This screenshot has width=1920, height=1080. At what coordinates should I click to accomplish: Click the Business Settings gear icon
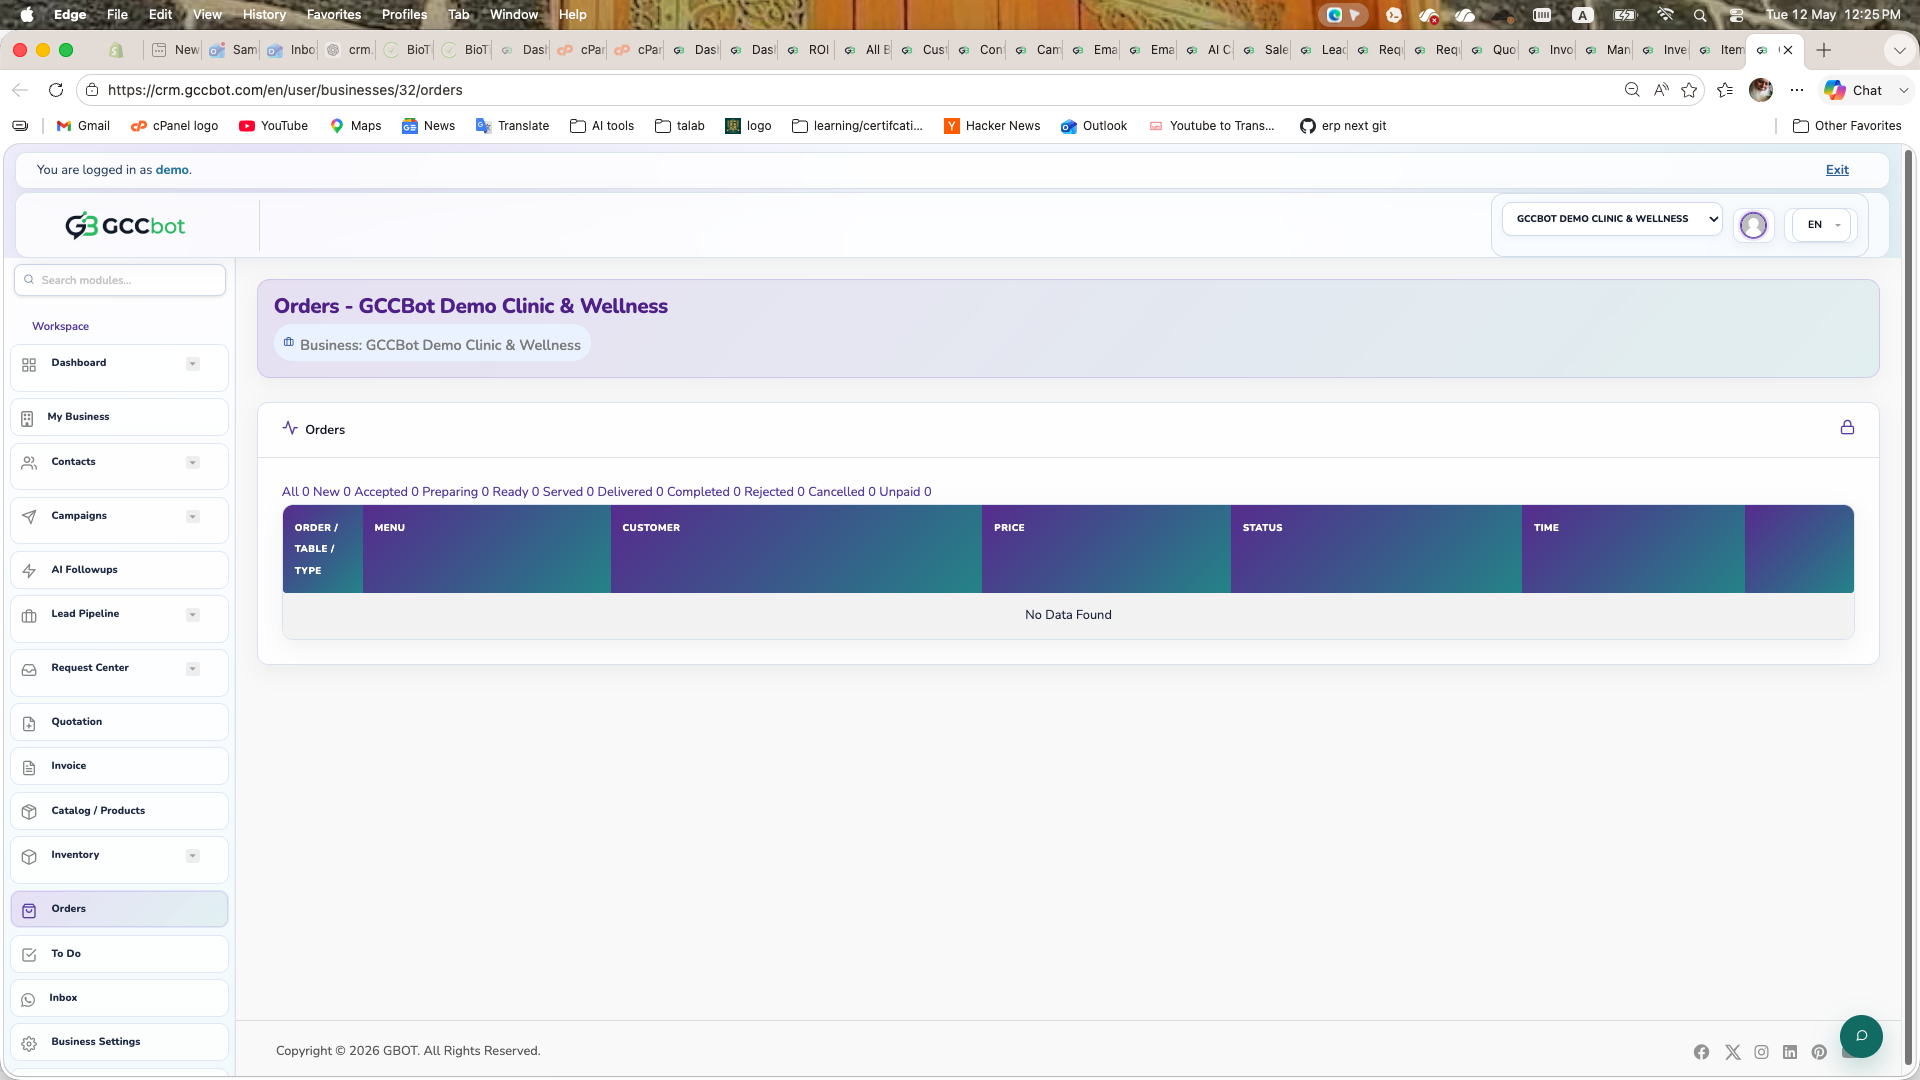click(29, 1043)
